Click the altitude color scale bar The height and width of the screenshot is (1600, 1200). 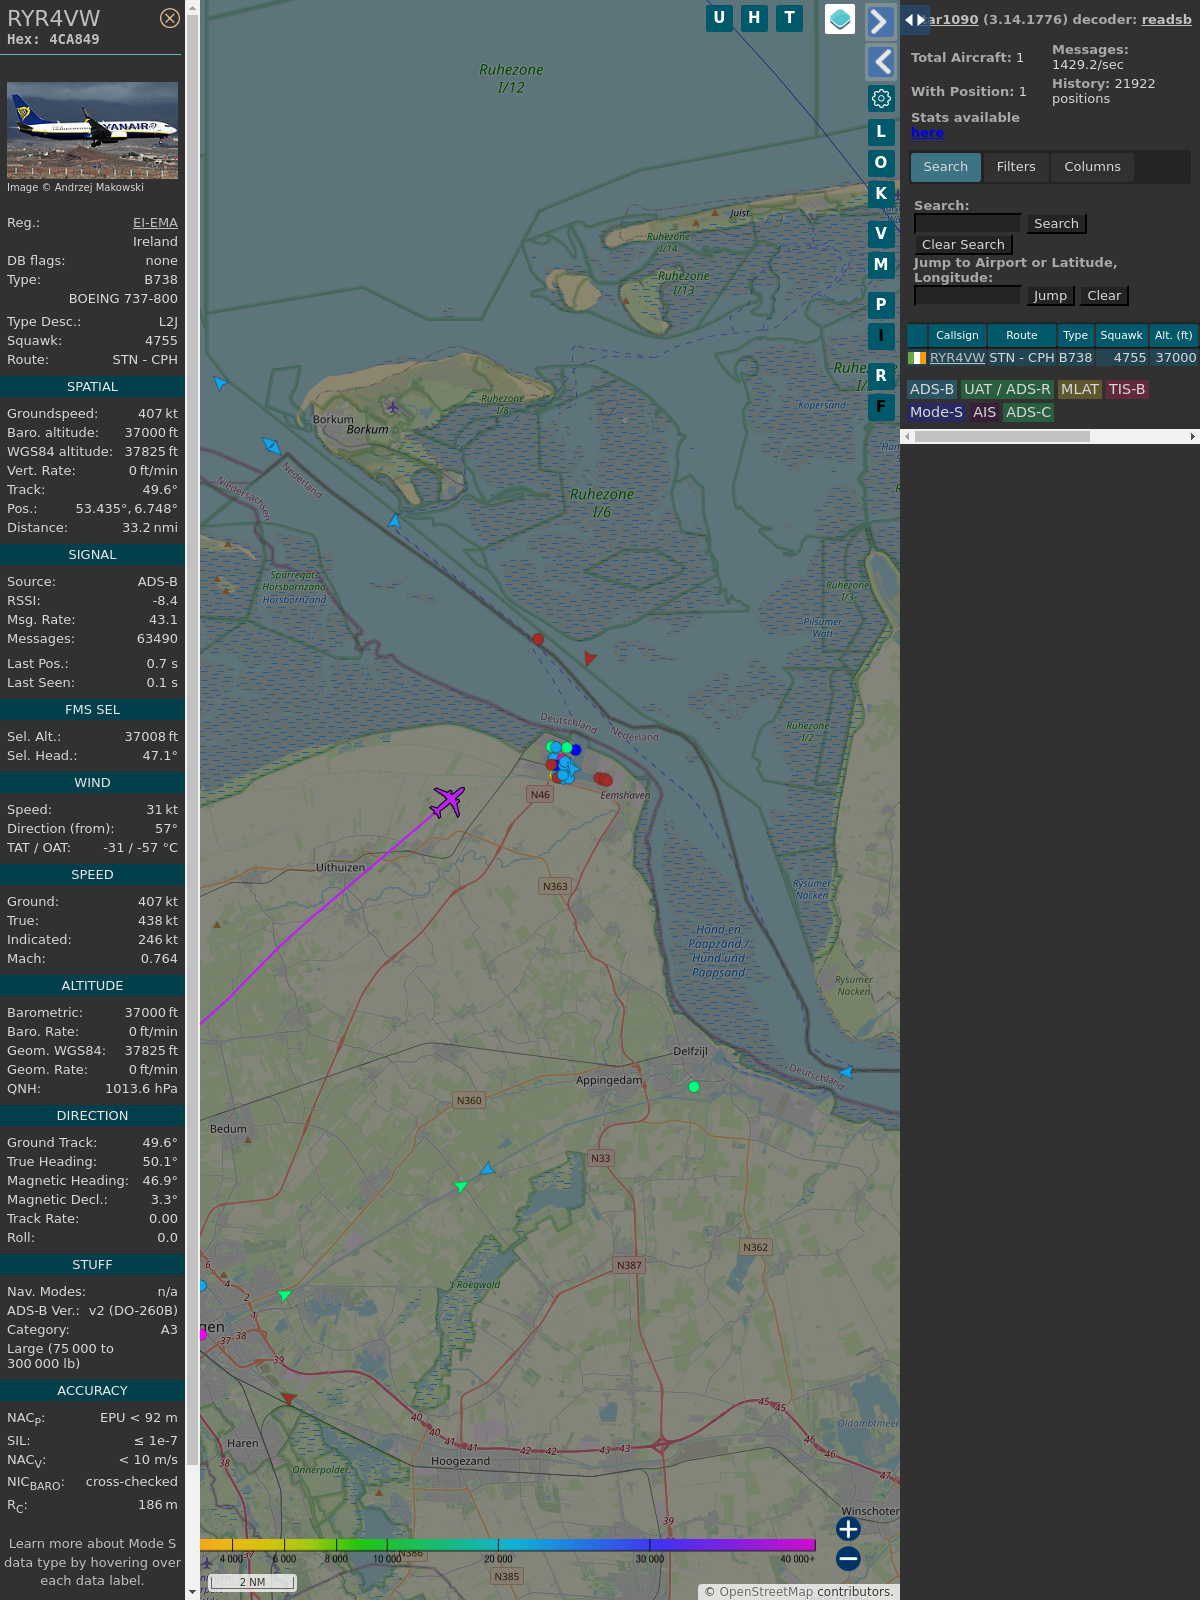tap(508, 1545)
